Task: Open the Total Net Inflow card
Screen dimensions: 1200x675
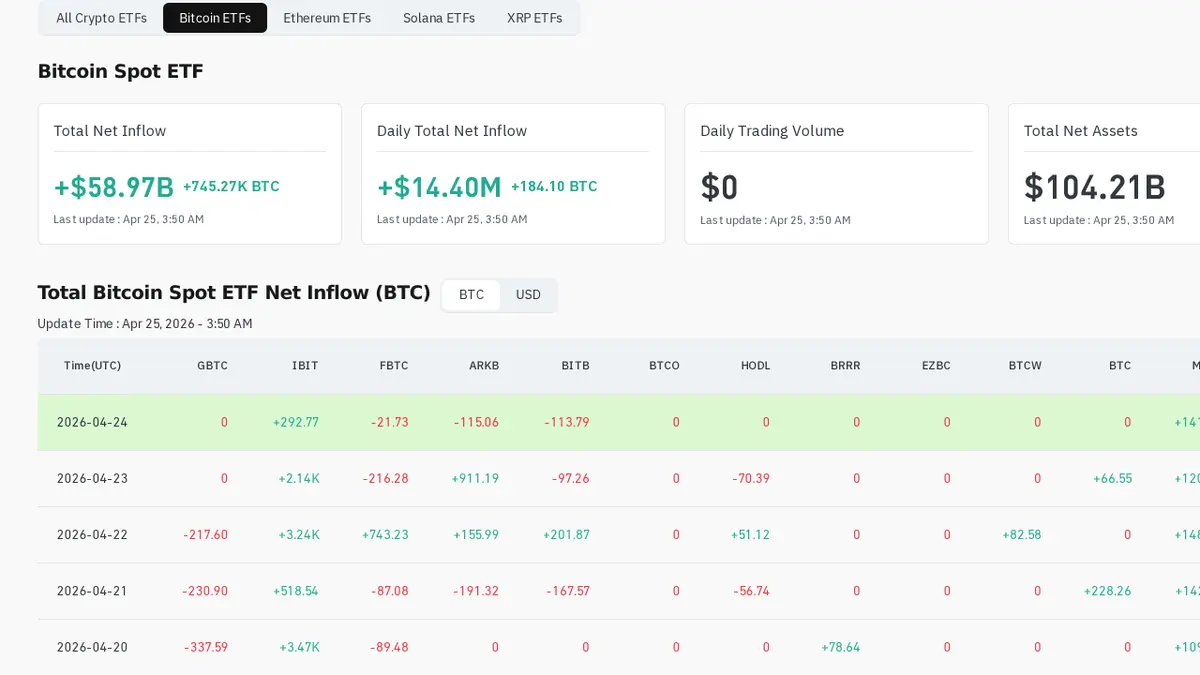Action: click(190, 174)
